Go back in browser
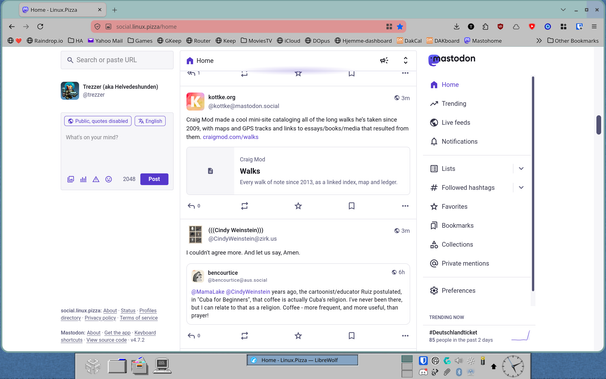The image size is (606, 379). point(12,27)
